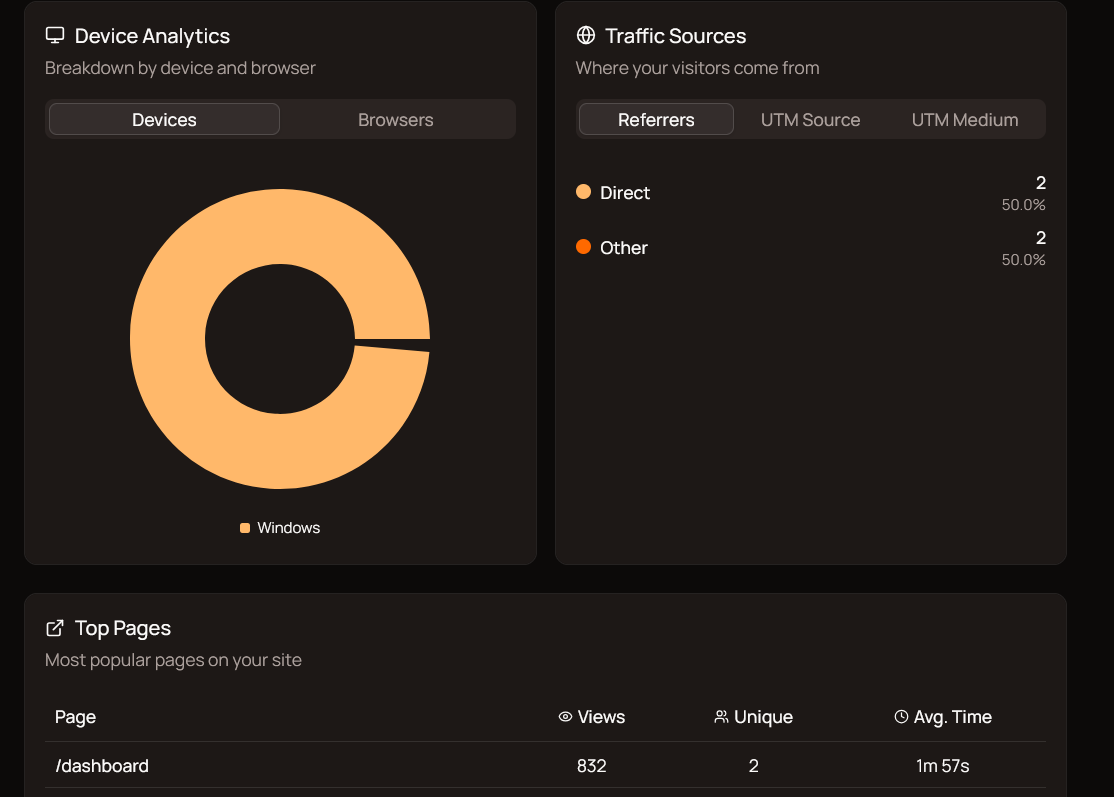
Task: Click the 50.0% value for Other
Action: pyautogui.click(x=1023, y=259)
